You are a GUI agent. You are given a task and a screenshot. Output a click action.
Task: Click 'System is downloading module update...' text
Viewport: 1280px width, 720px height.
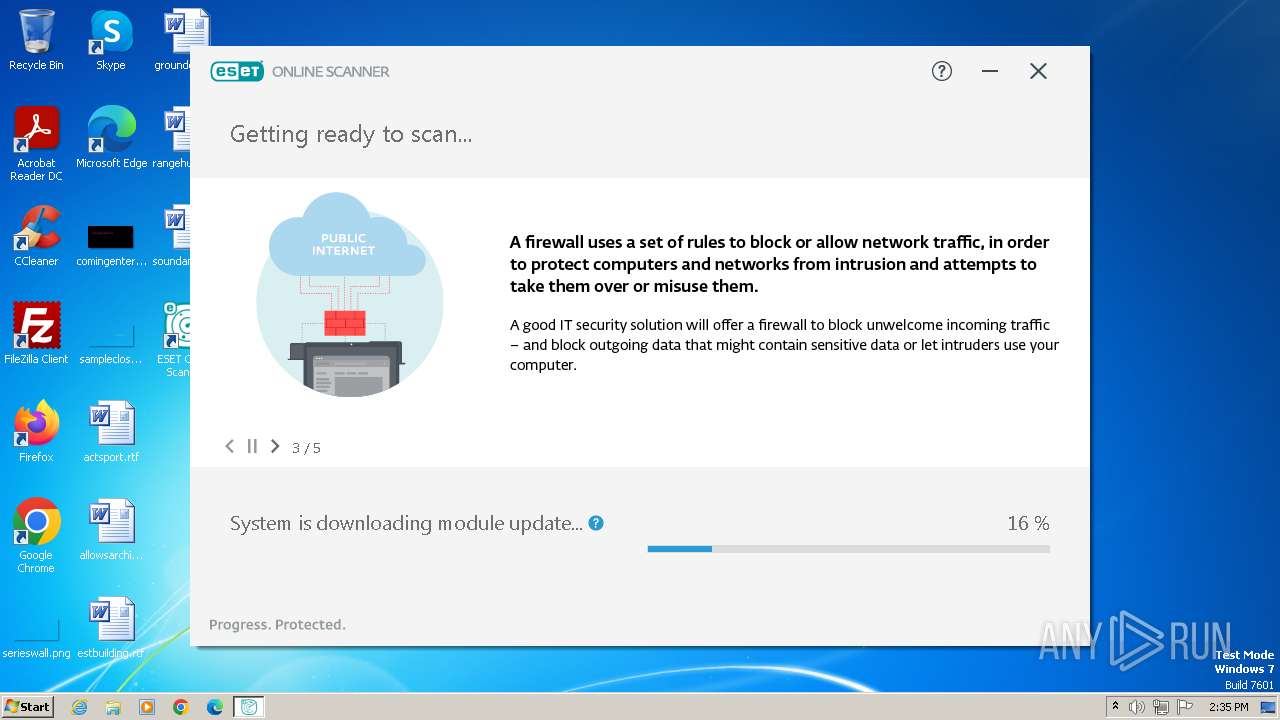click(406, 523)
